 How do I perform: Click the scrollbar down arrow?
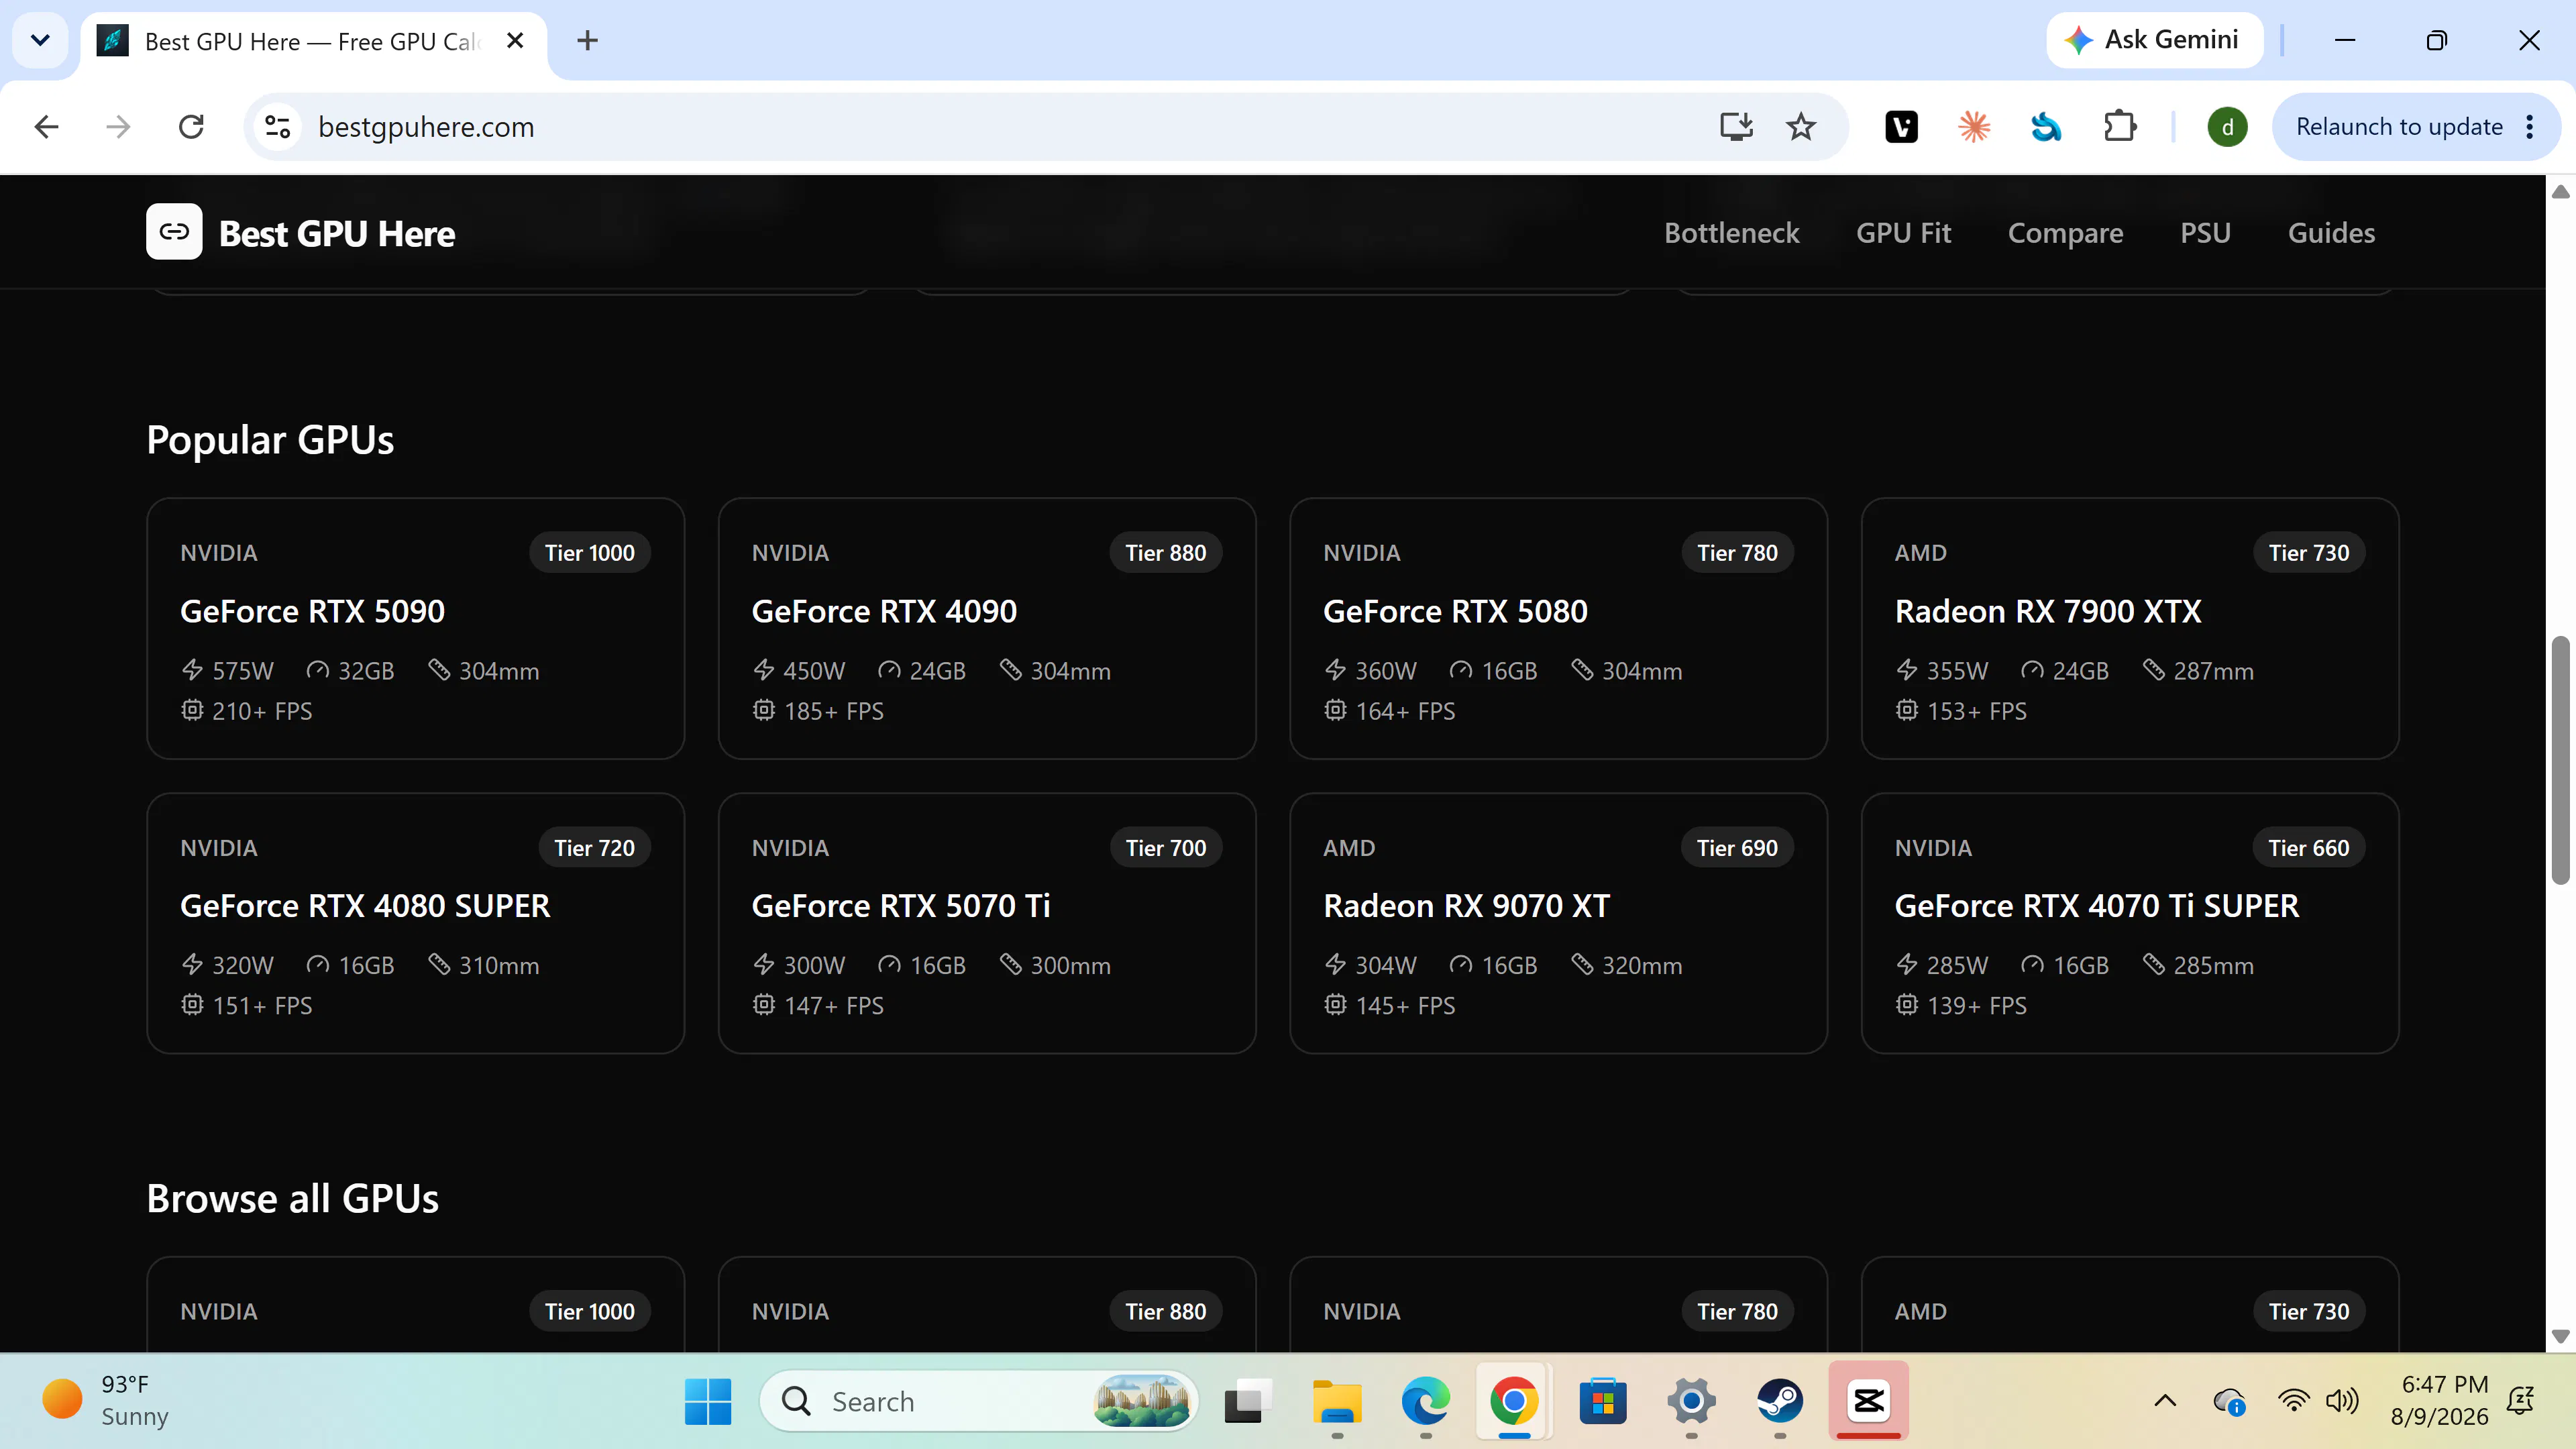click(x=2560, y=1336)
